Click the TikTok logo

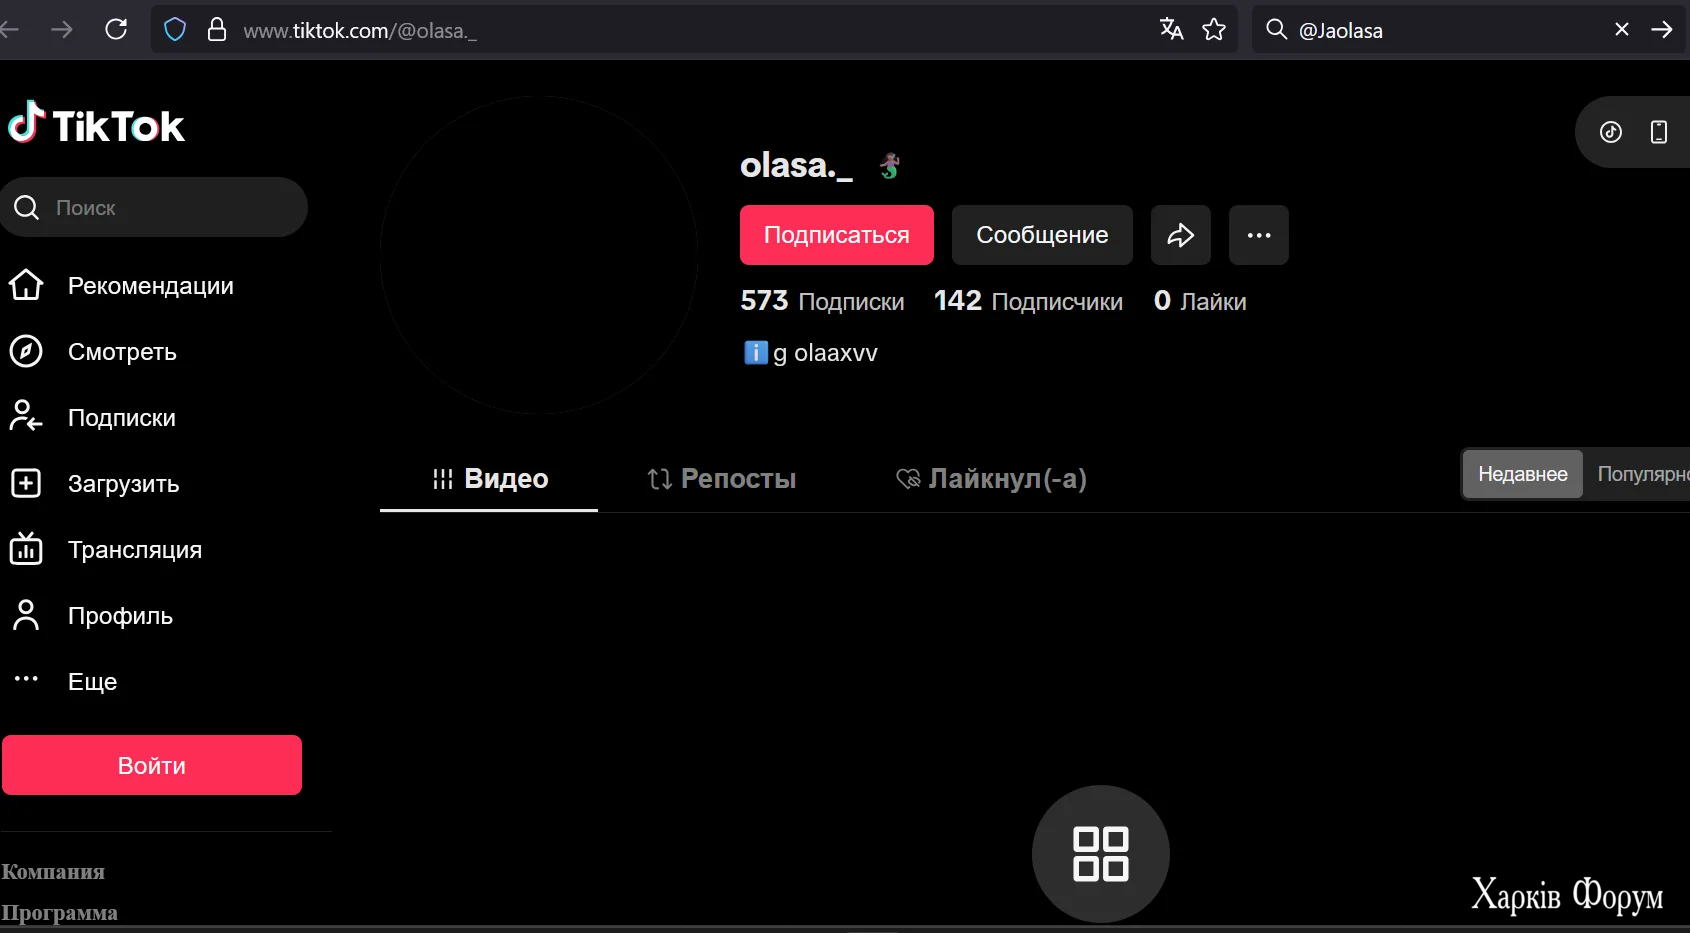96,124
